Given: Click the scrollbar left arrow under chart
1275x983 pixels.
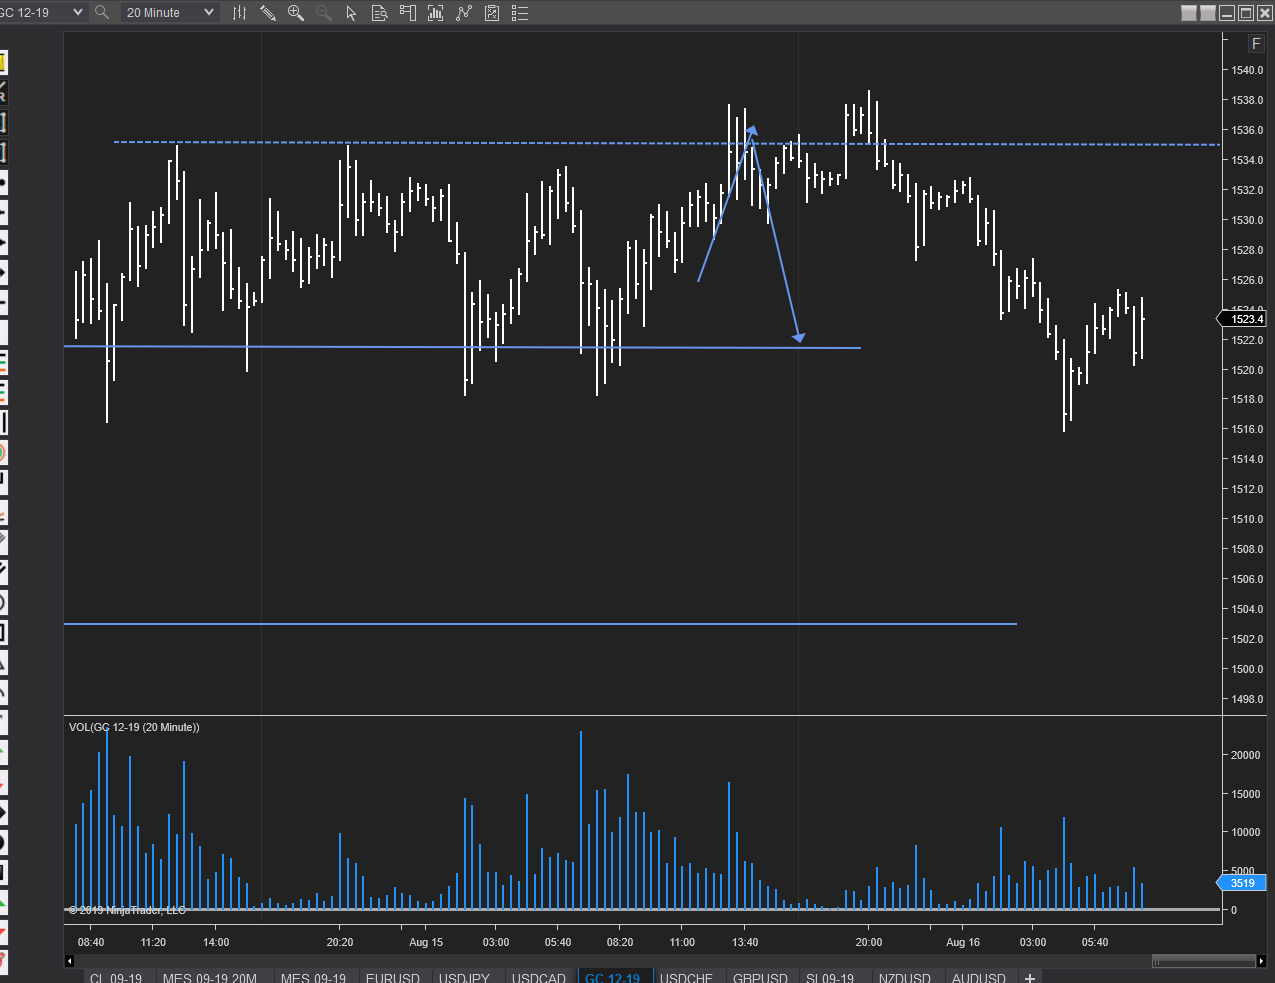Looking at the screenshot, I should 69,961.
